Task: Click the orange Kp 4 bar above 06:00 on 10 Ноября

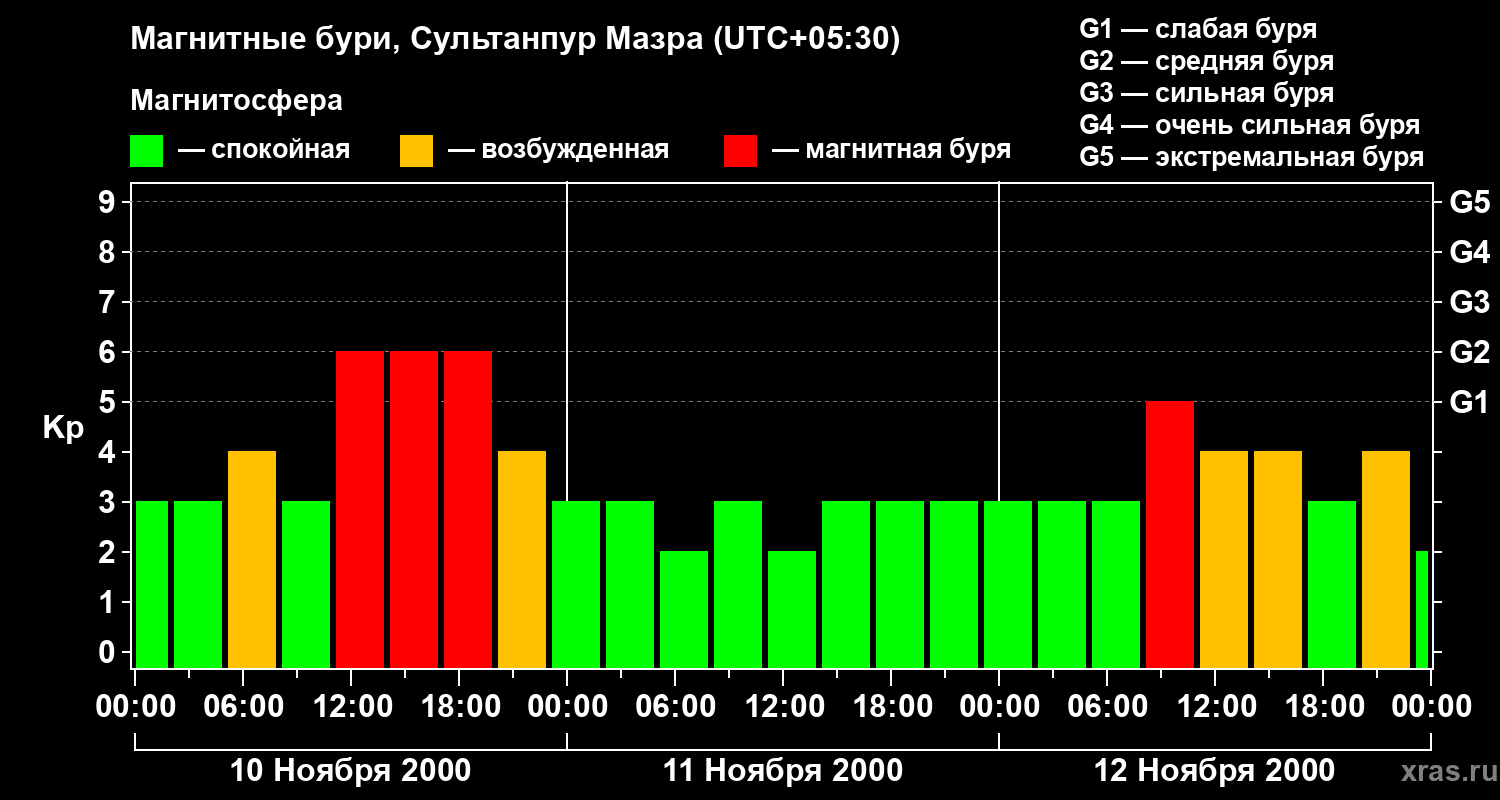Action: [x=252, y=559]
